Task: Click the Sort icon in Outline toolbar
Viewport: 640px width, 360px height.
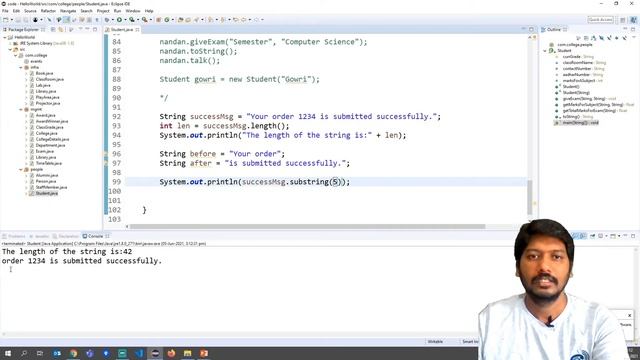Action: click(593, 38)
